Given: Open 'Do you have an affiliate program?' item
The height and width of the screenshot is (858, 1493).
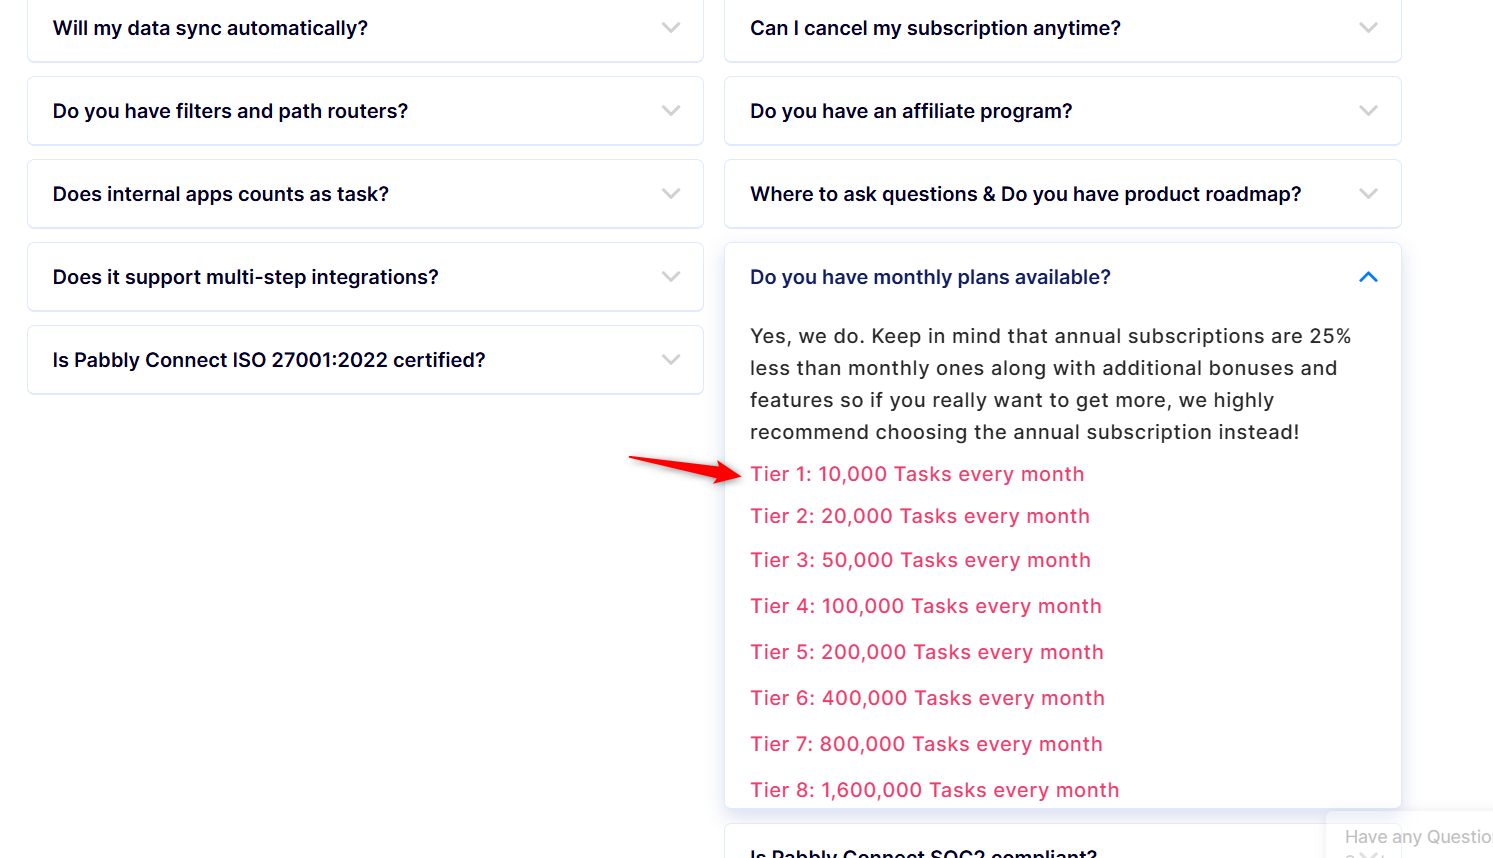Looking at the screenshot, I should 1062,111.
